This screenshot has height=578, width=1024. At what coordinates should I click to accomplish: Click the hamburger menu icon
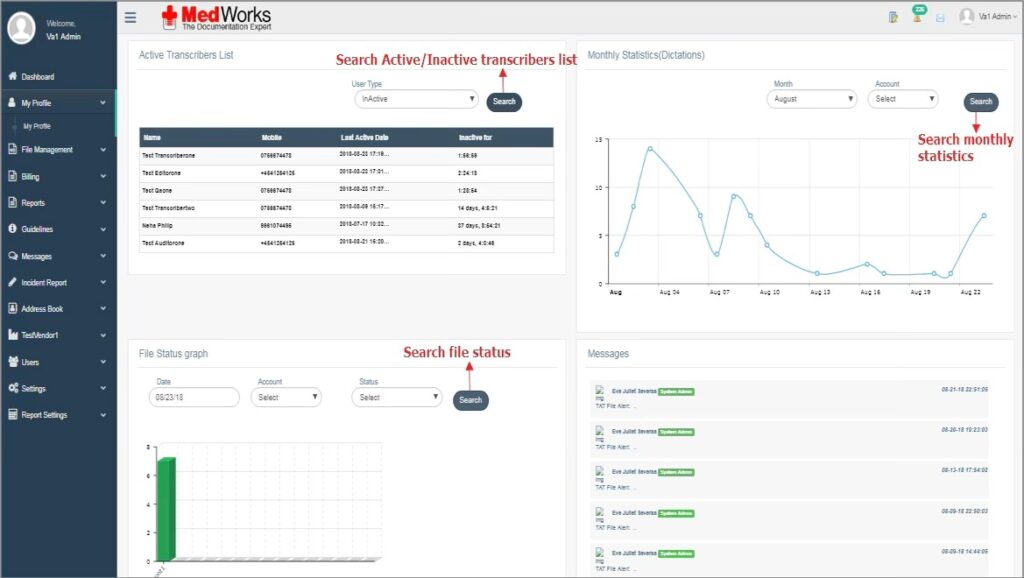(131, 17)
